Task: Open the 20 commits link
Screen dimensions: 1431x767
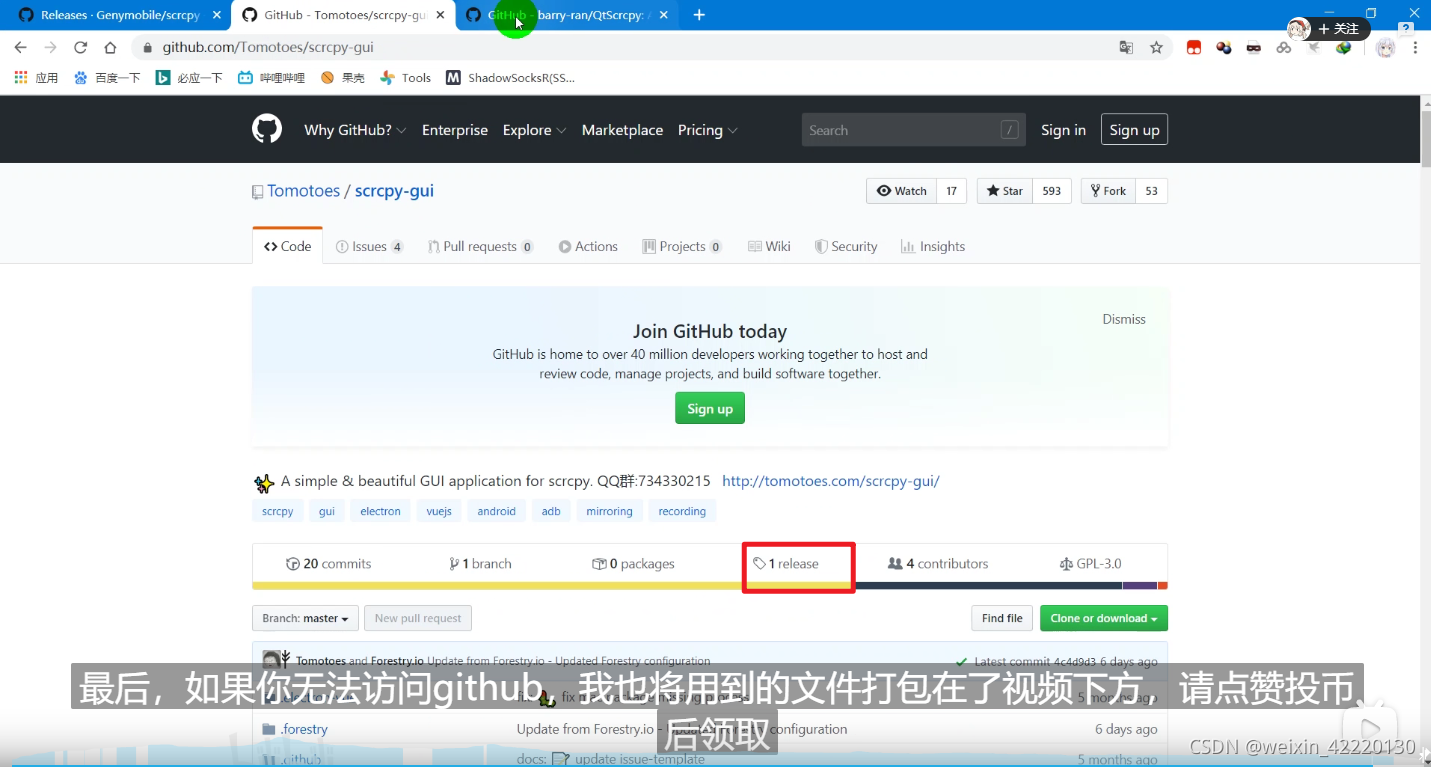Action: pyautogui.click(x=328, y=564)
